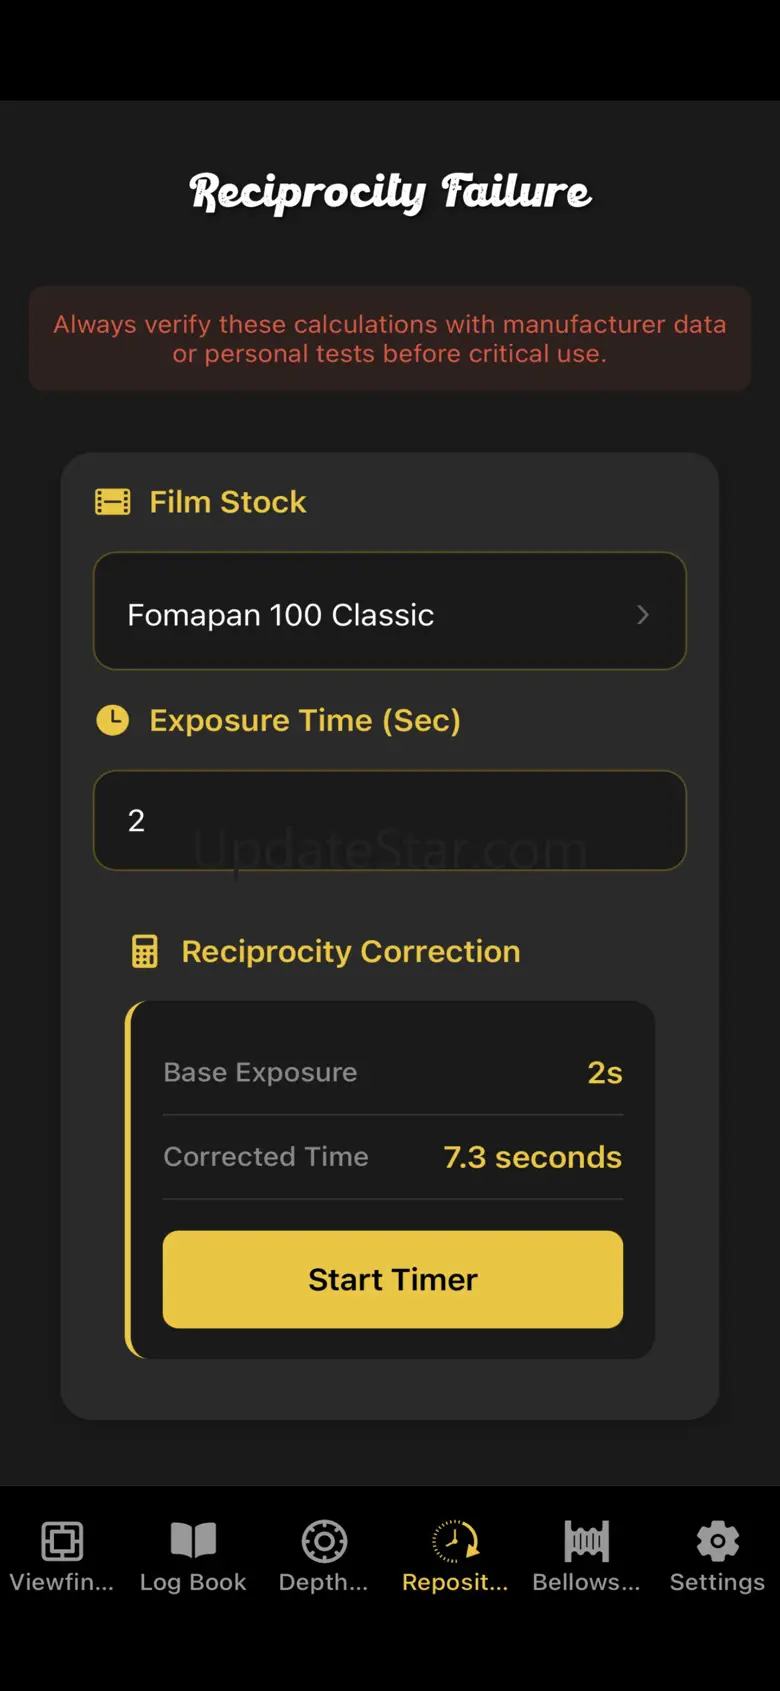Screen dimensions: 780x1691
Task: Tap the film strip icon beside Film Stock
Action: pos(113,502)
